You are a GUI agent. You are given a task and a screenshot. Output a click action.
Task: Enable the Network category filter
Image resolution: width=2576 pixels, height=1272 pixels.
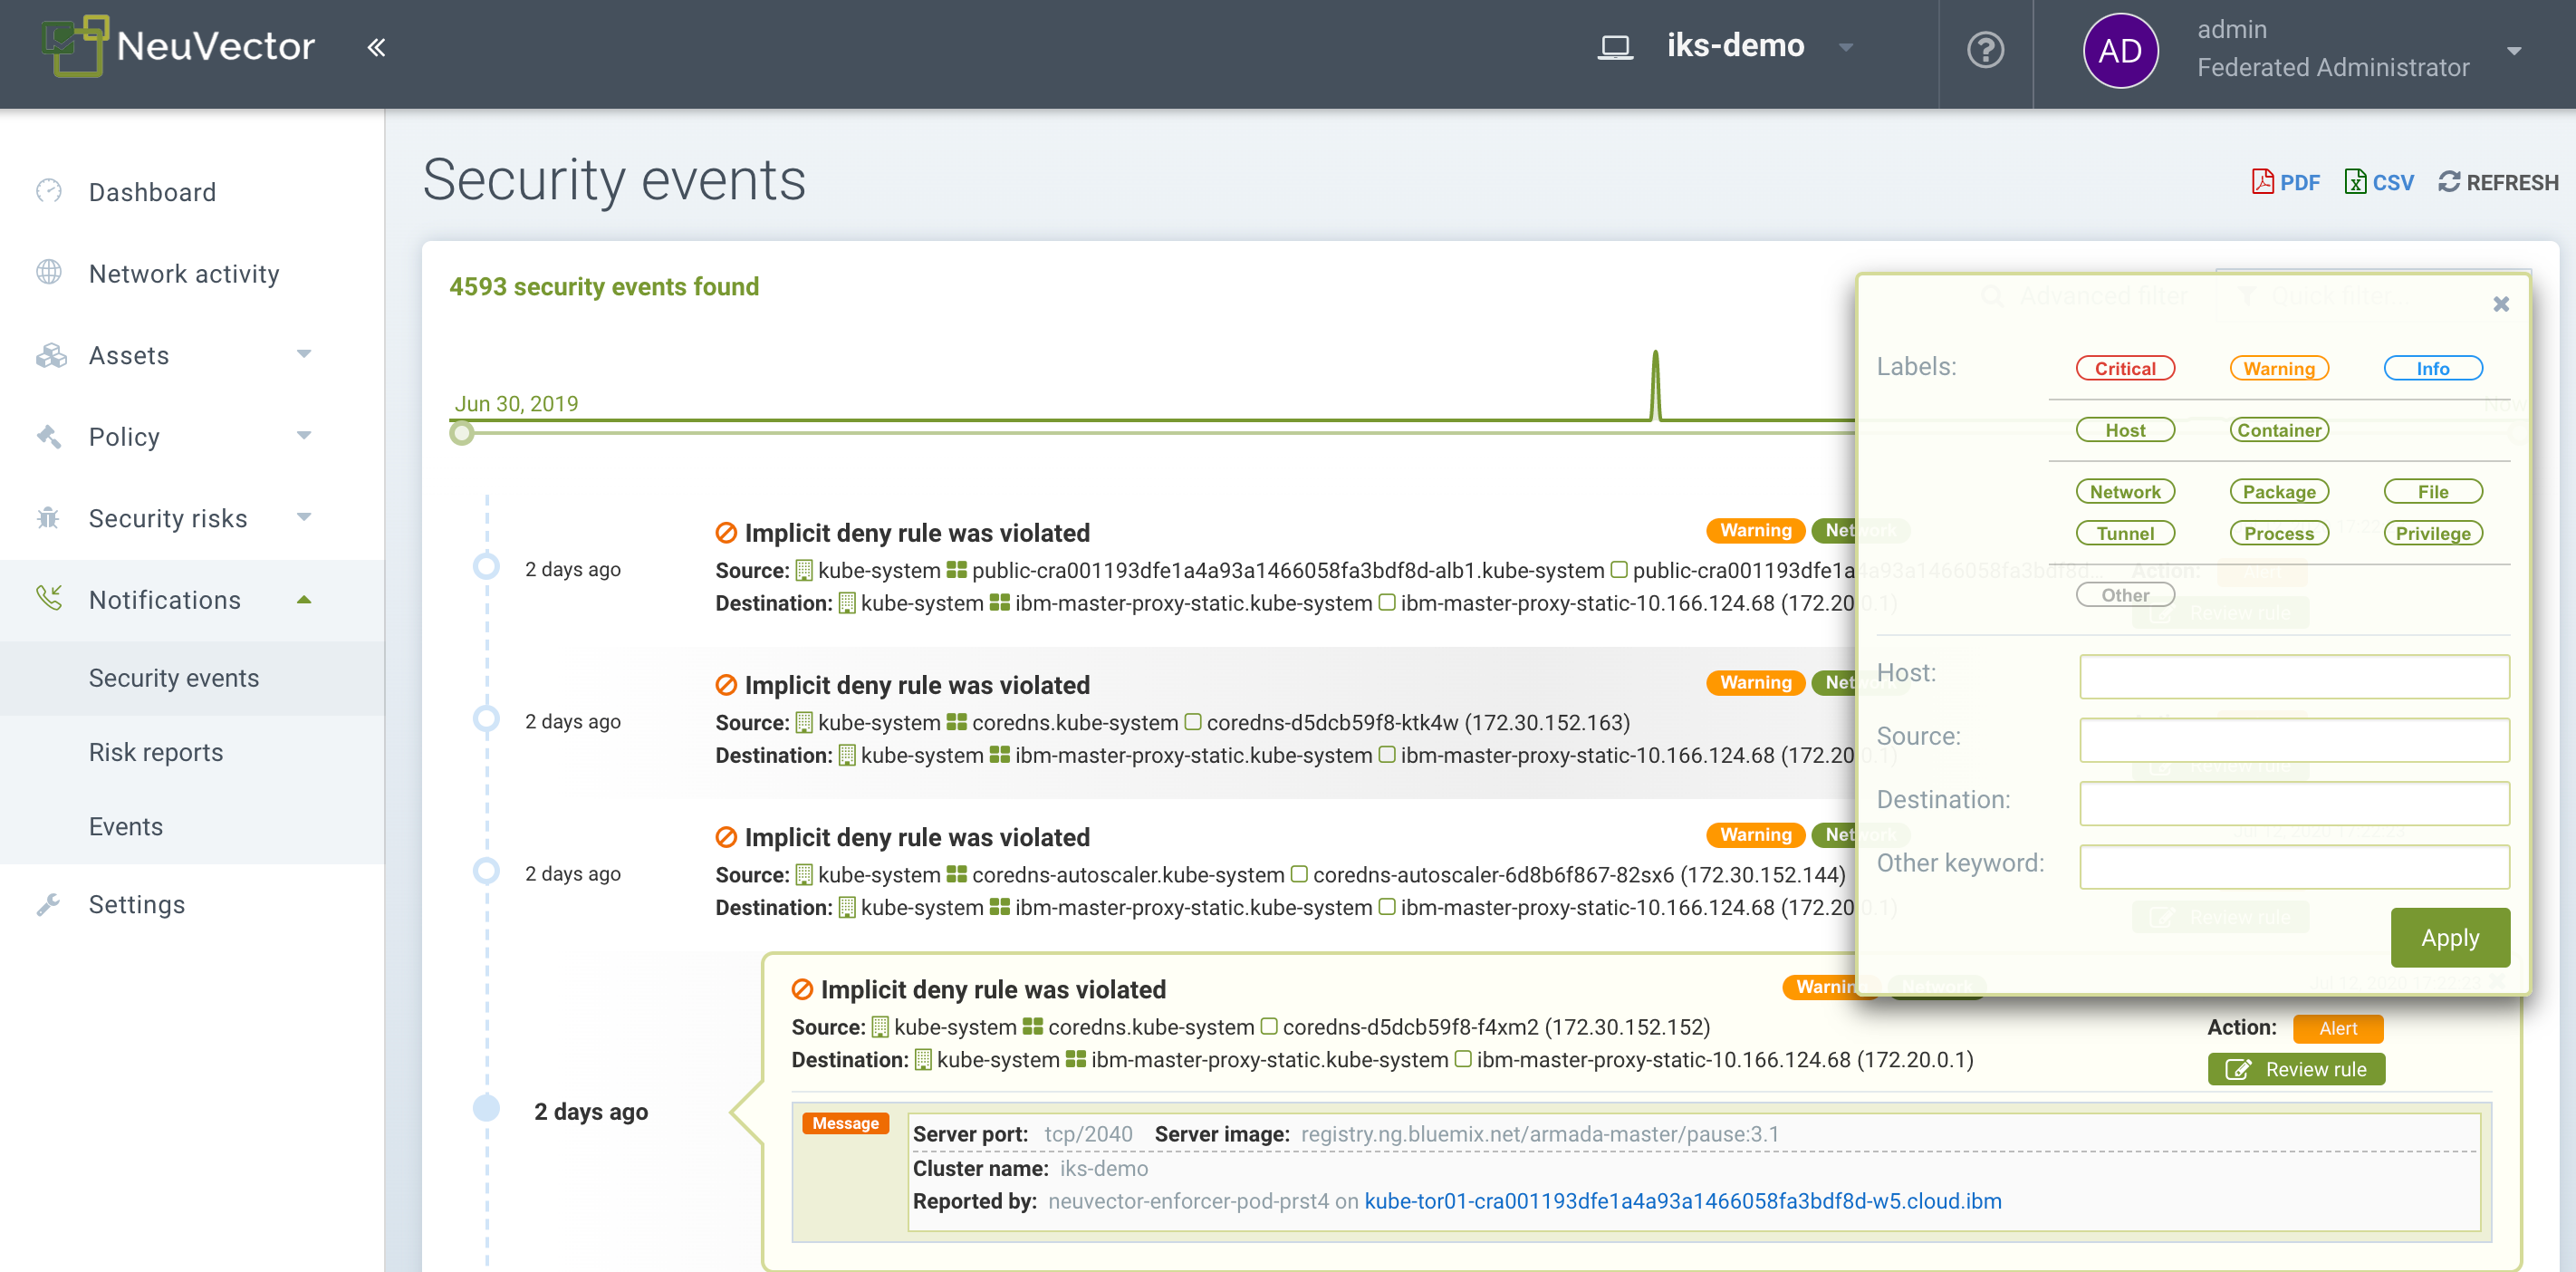pos(2125,491)
